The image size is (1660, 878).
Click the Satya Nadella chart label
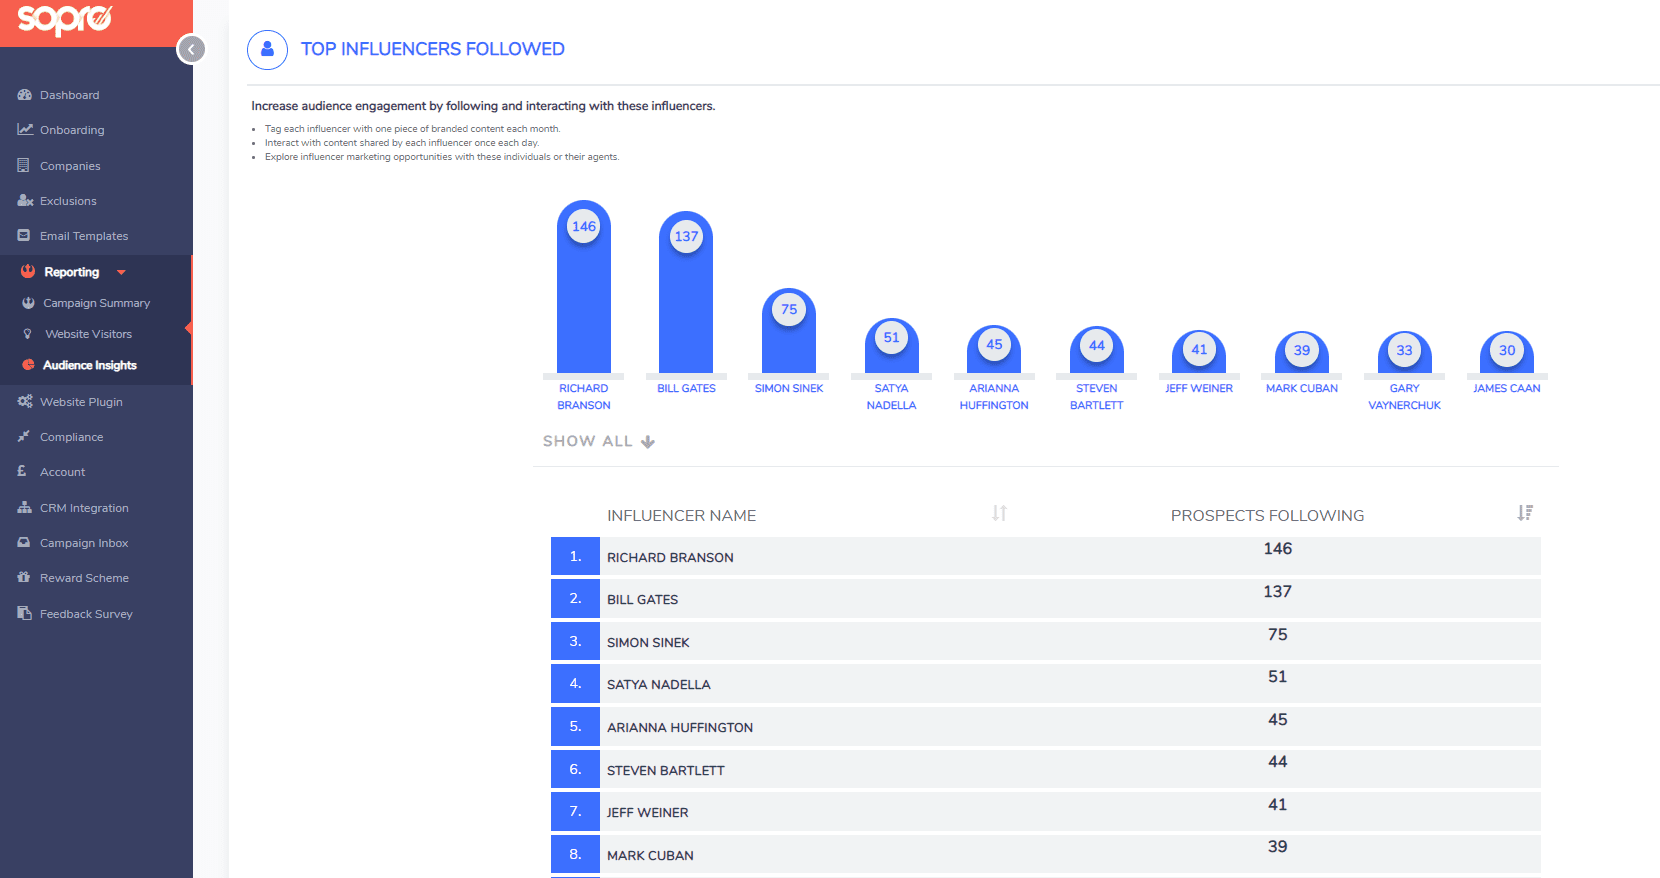coord(891,397)
